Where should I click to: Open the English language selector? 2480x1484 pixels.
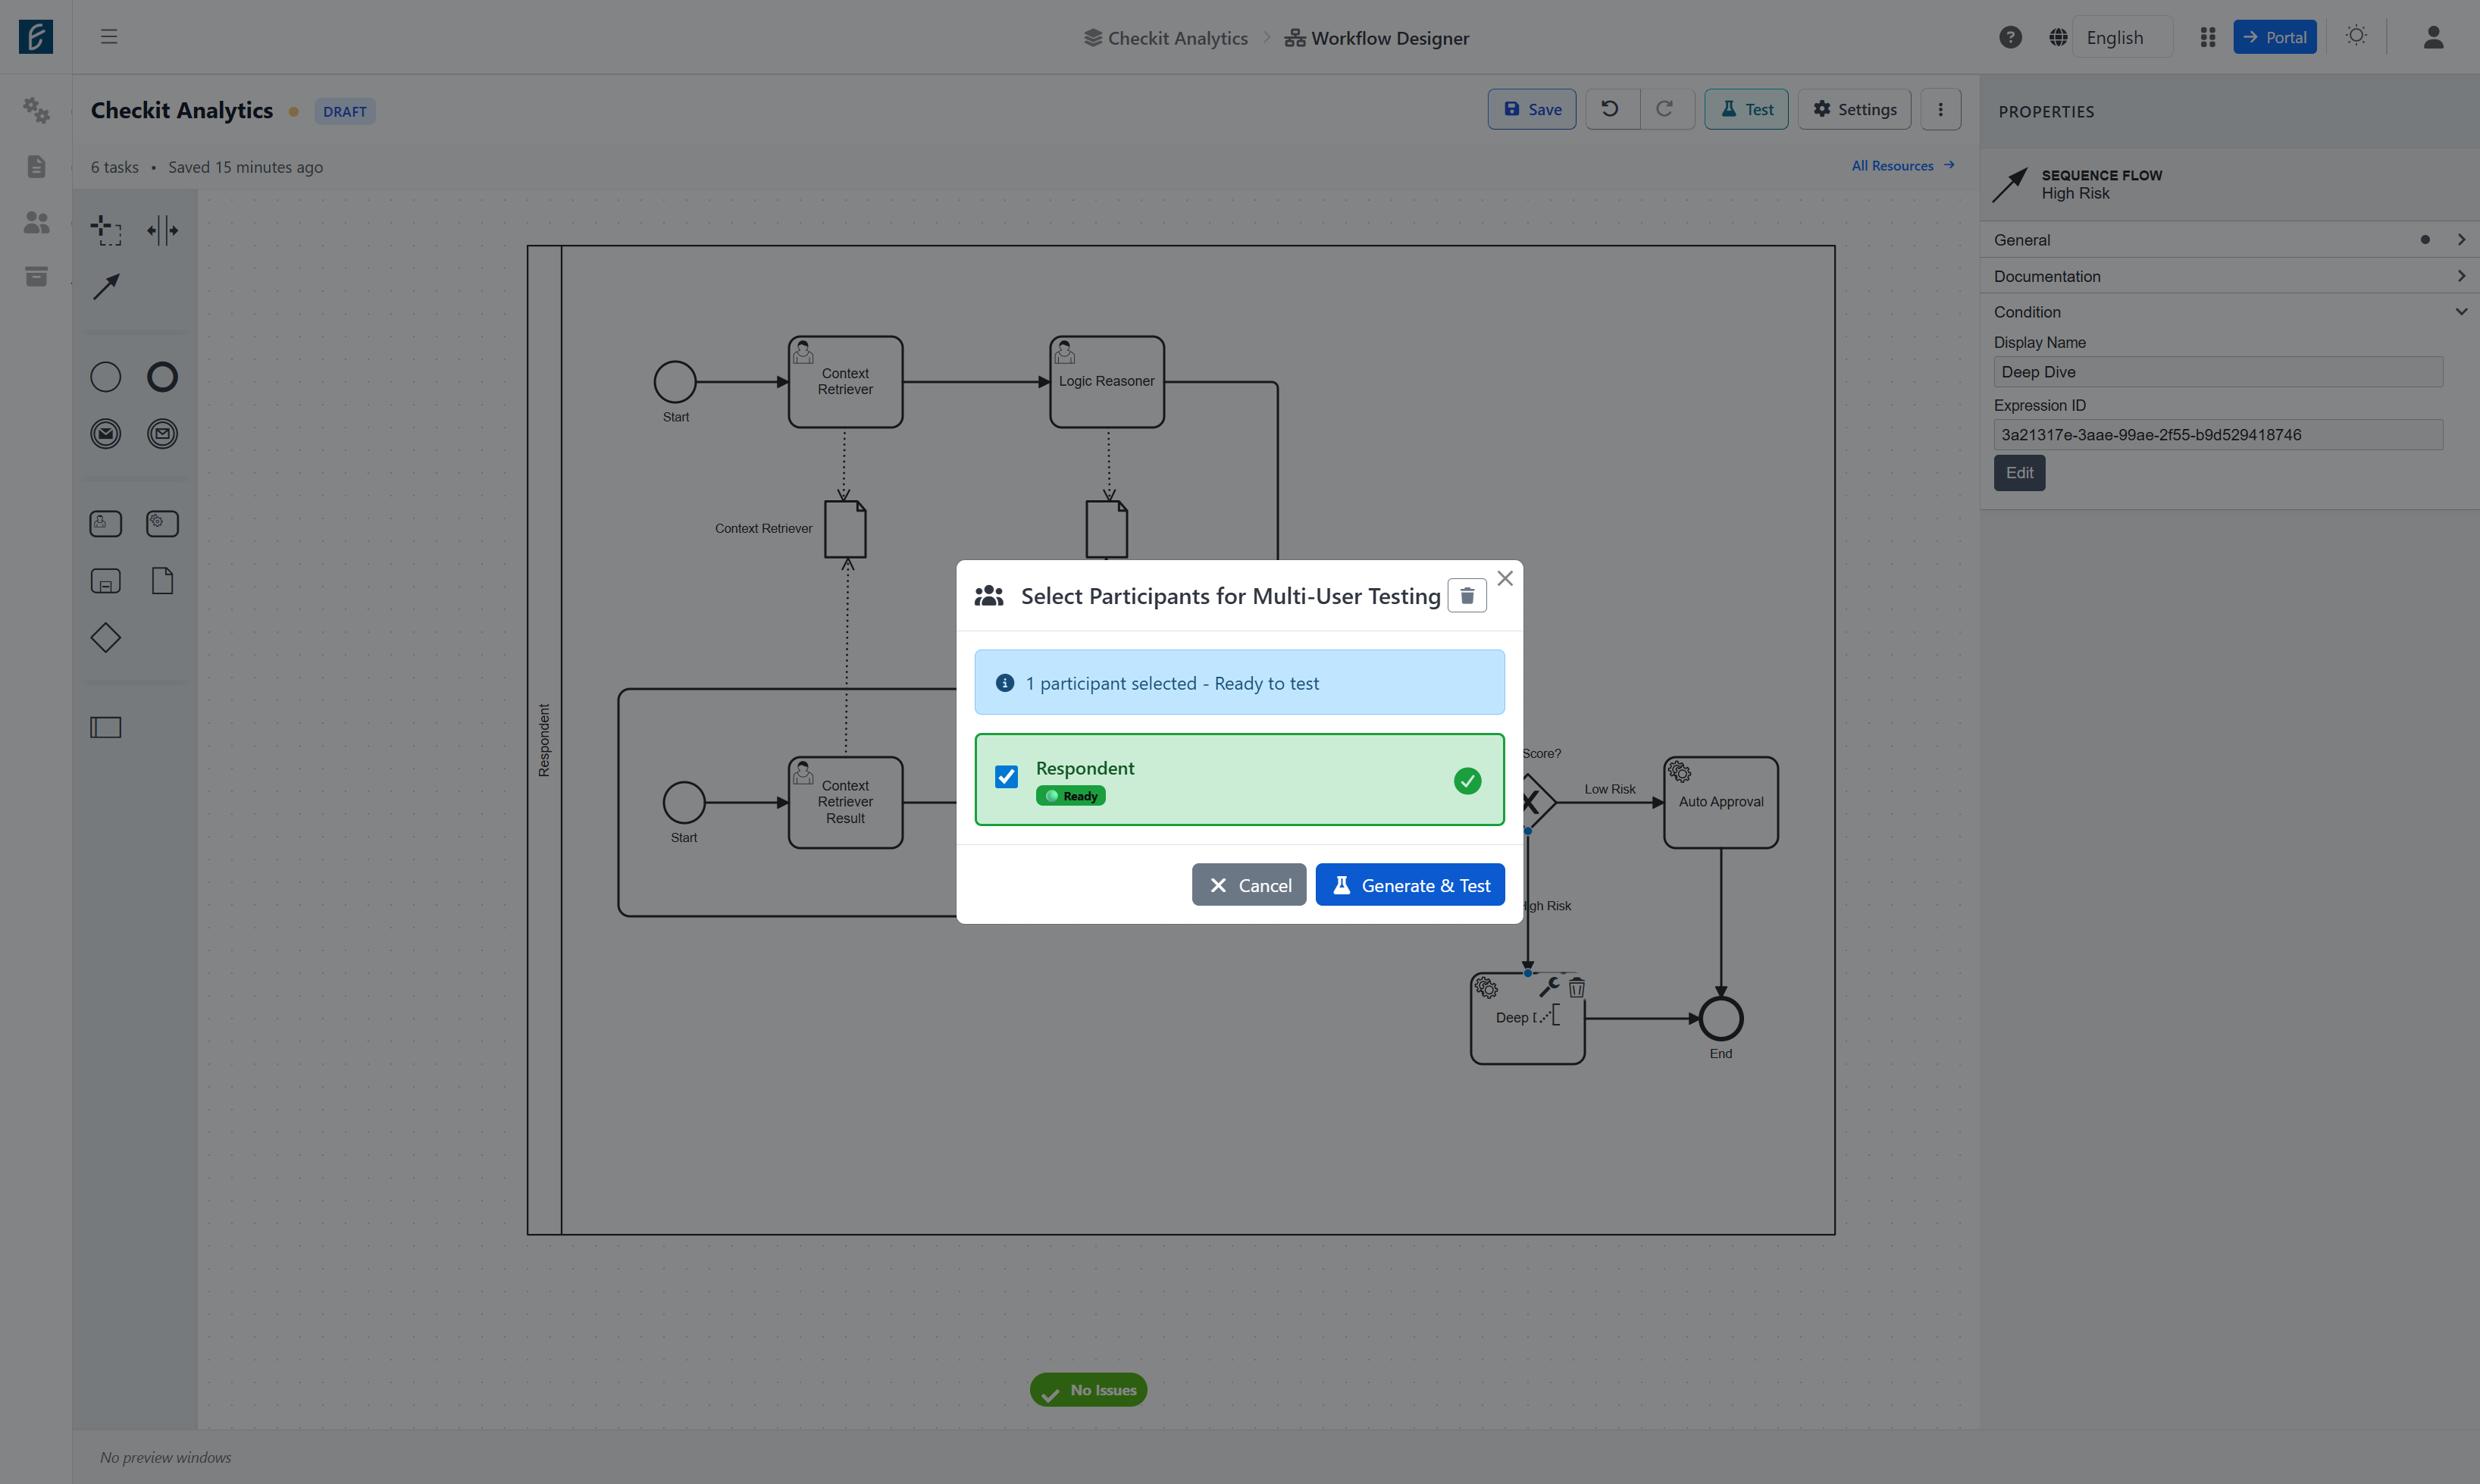2122,37
